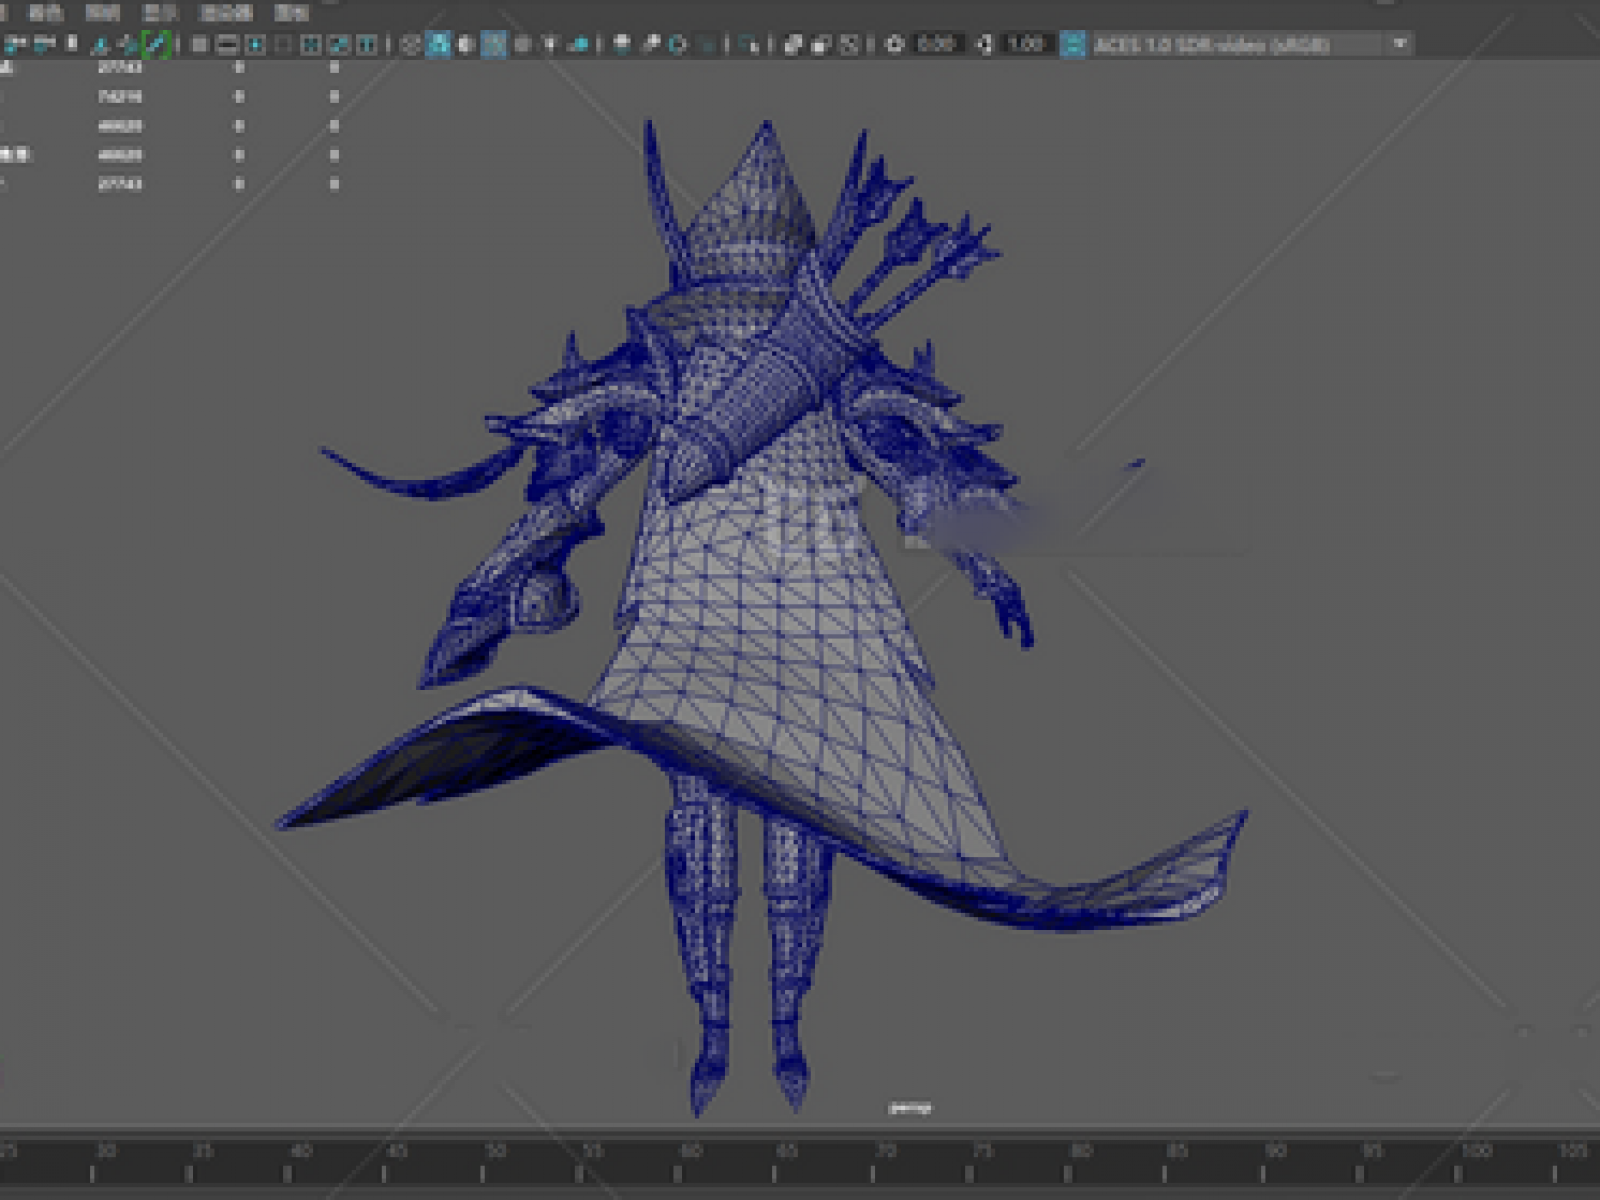Toggle the viewport Grid display
Image resolution: width=1600 pixels, height=1200 pixels.
click(200, 44)
